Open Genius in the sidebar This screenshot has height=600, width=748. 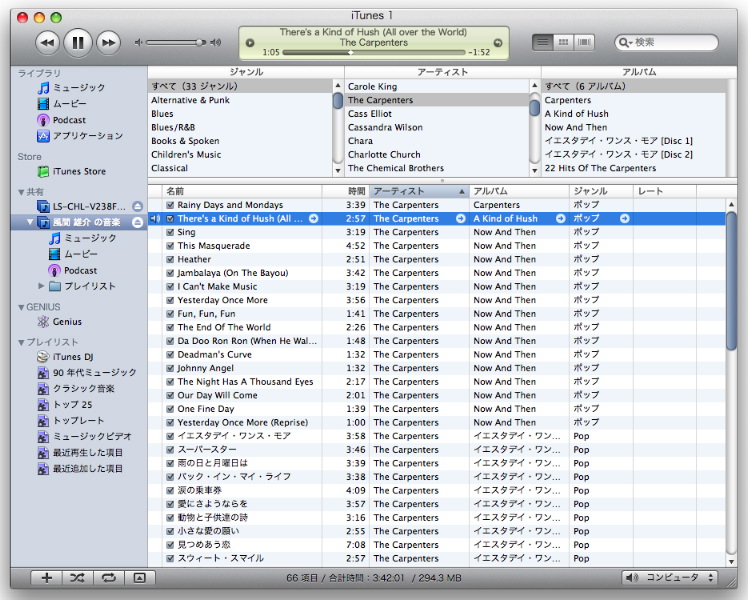[x=68, y=322]
